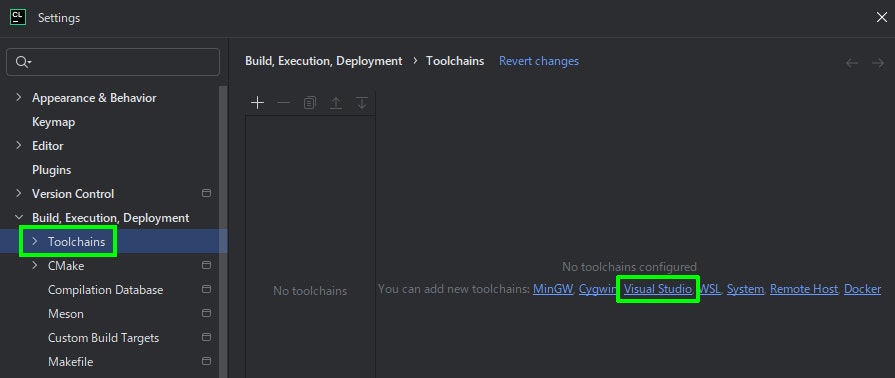Viewport: 895px width, 378px height.
Task: Click the project-level icon beside CMake
Action: tap(207, 266)
